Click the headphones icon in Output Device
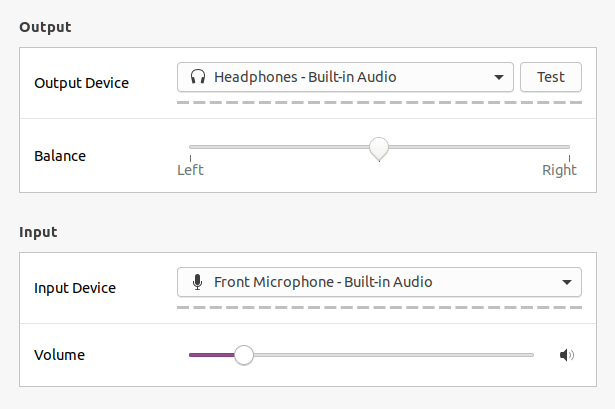The width and height of the screenshot is (615, 409). coord(198,77)
